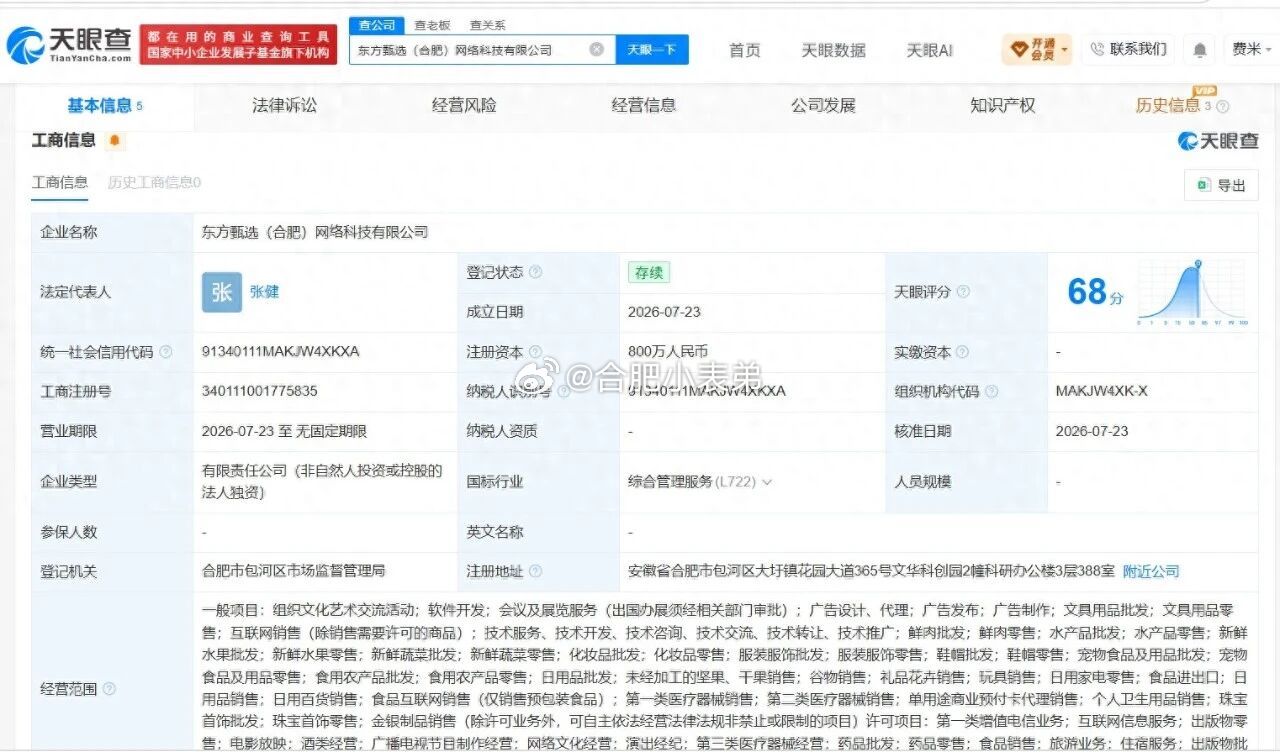Open the 公司发展 tab

tap(823, 105)
